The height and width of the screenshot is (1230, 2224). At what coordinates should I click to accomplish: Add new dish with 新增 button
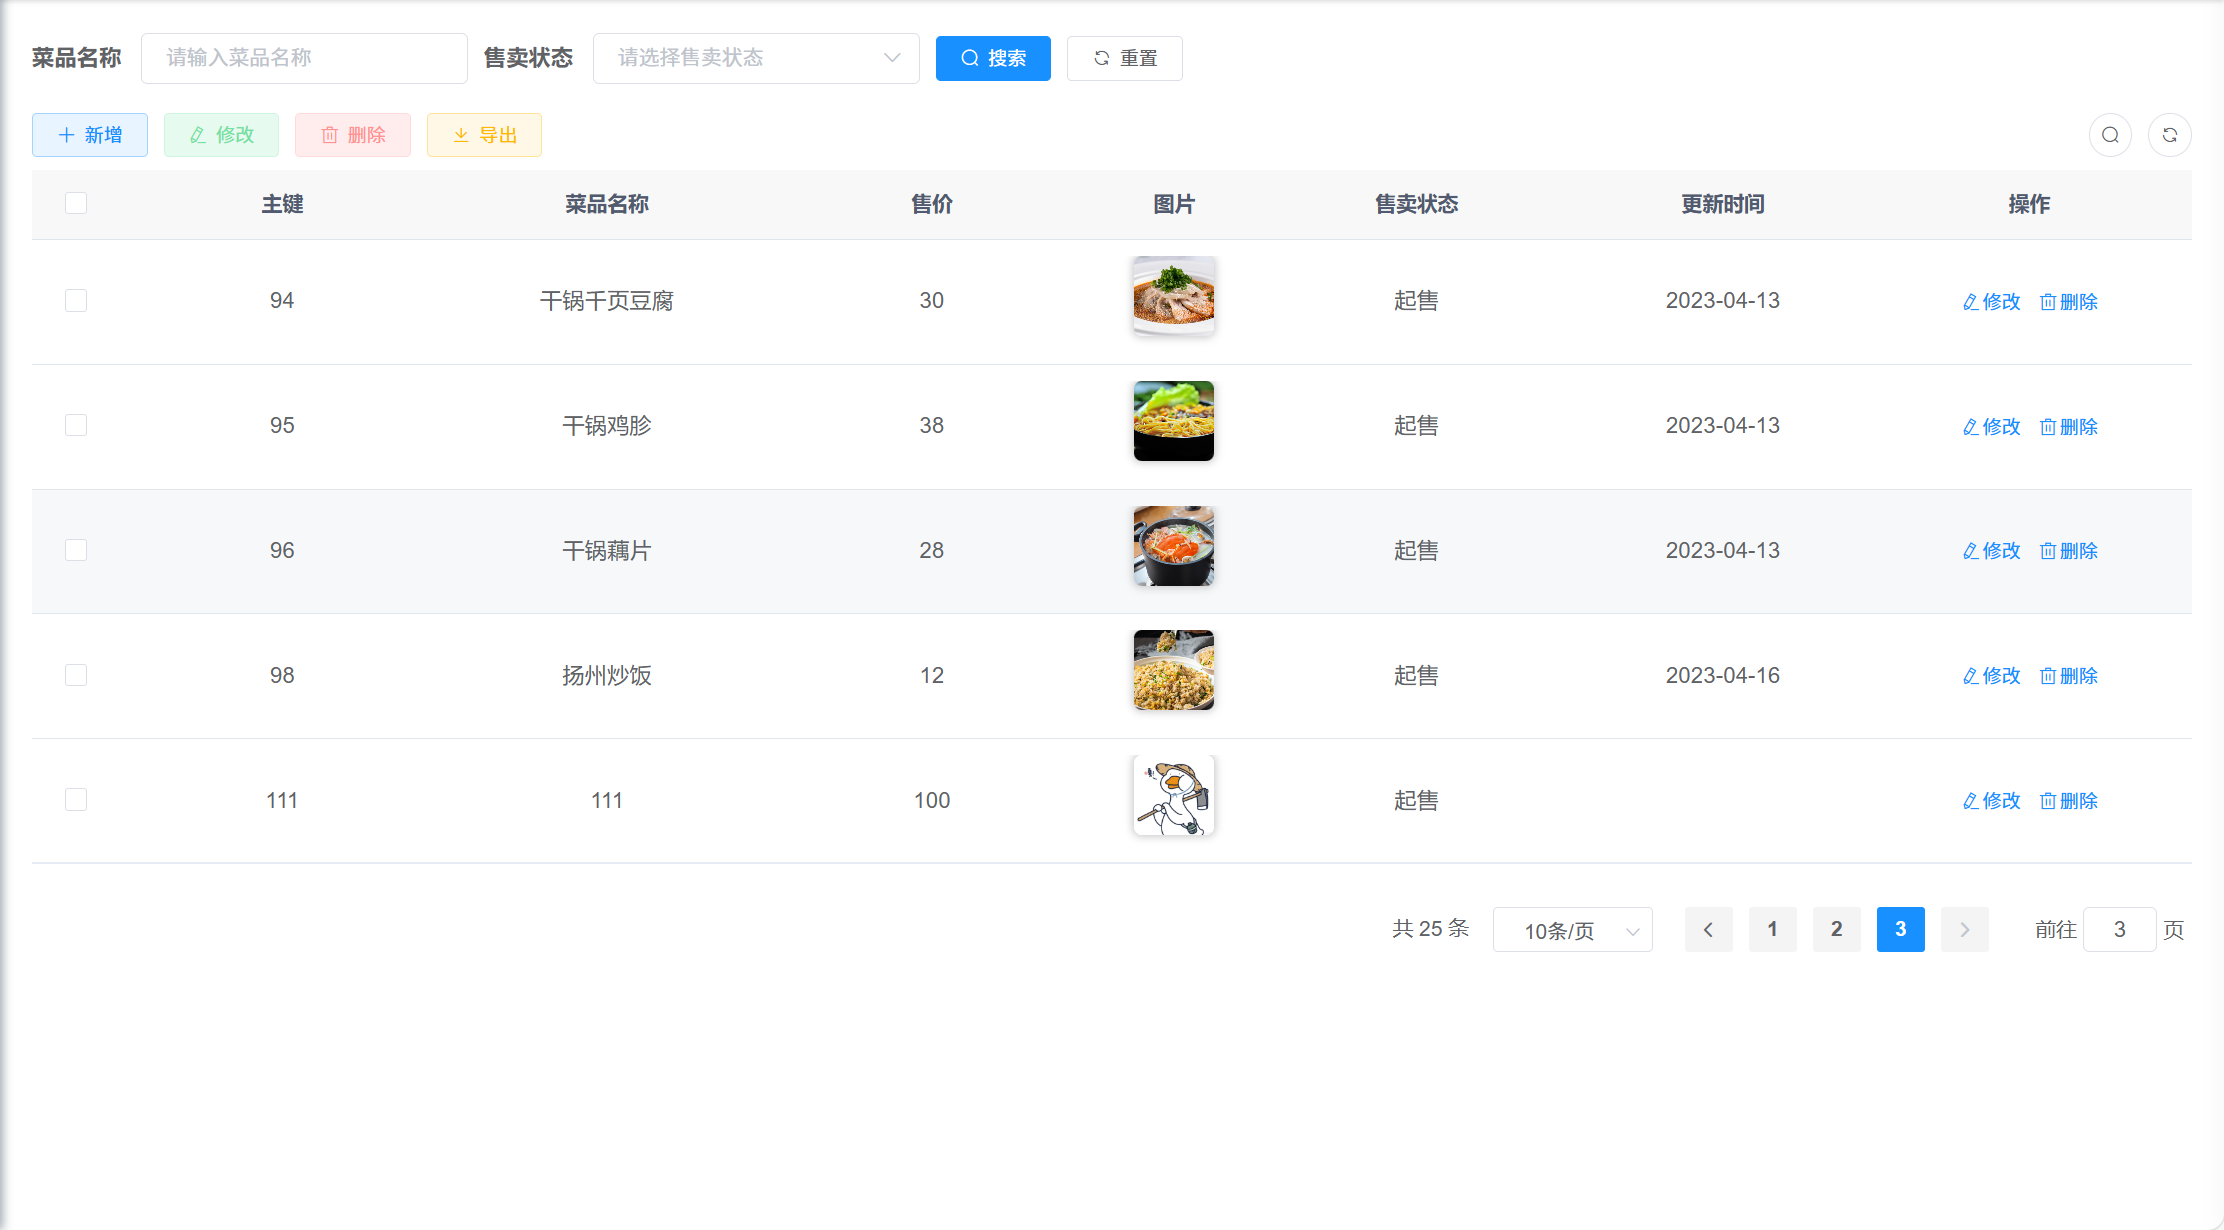[x=90, y=135]
